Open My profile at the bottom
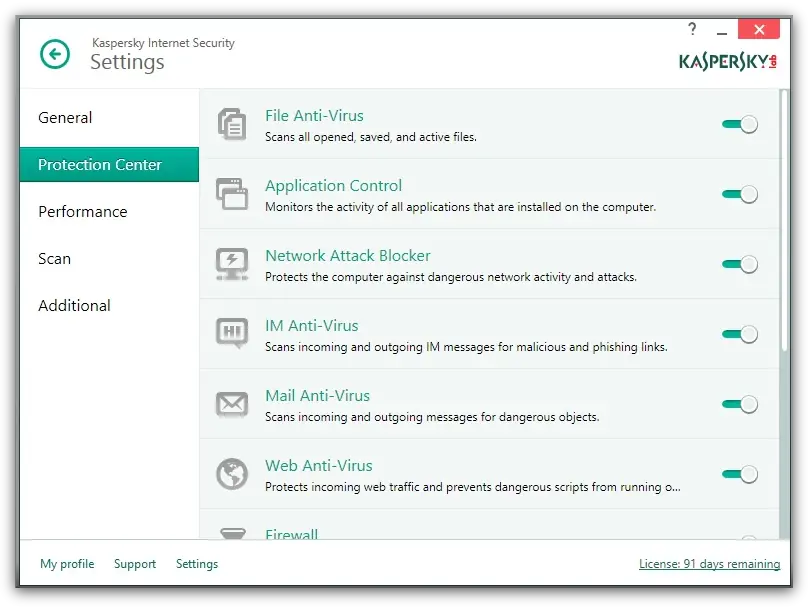 (x=67, y=564)
